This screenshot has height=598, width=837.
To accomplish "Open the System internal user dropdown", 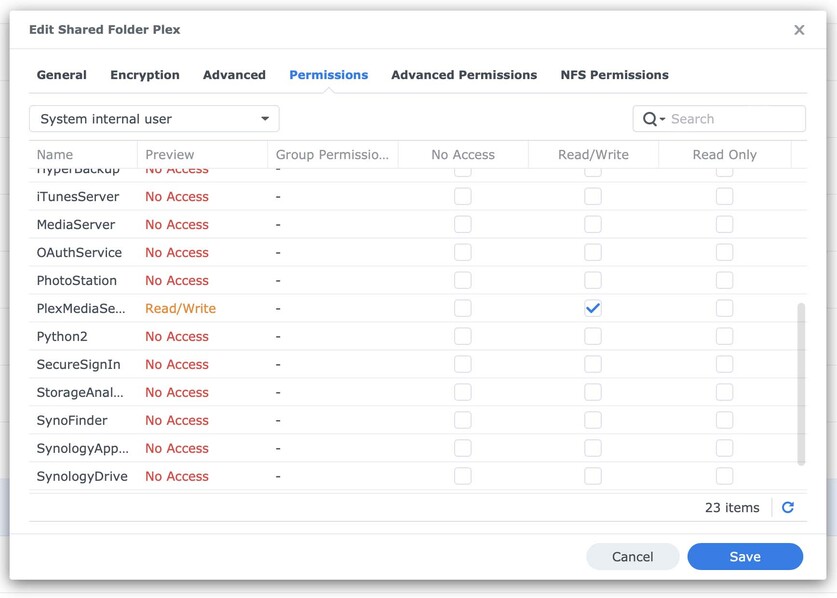I will (154, 119).
